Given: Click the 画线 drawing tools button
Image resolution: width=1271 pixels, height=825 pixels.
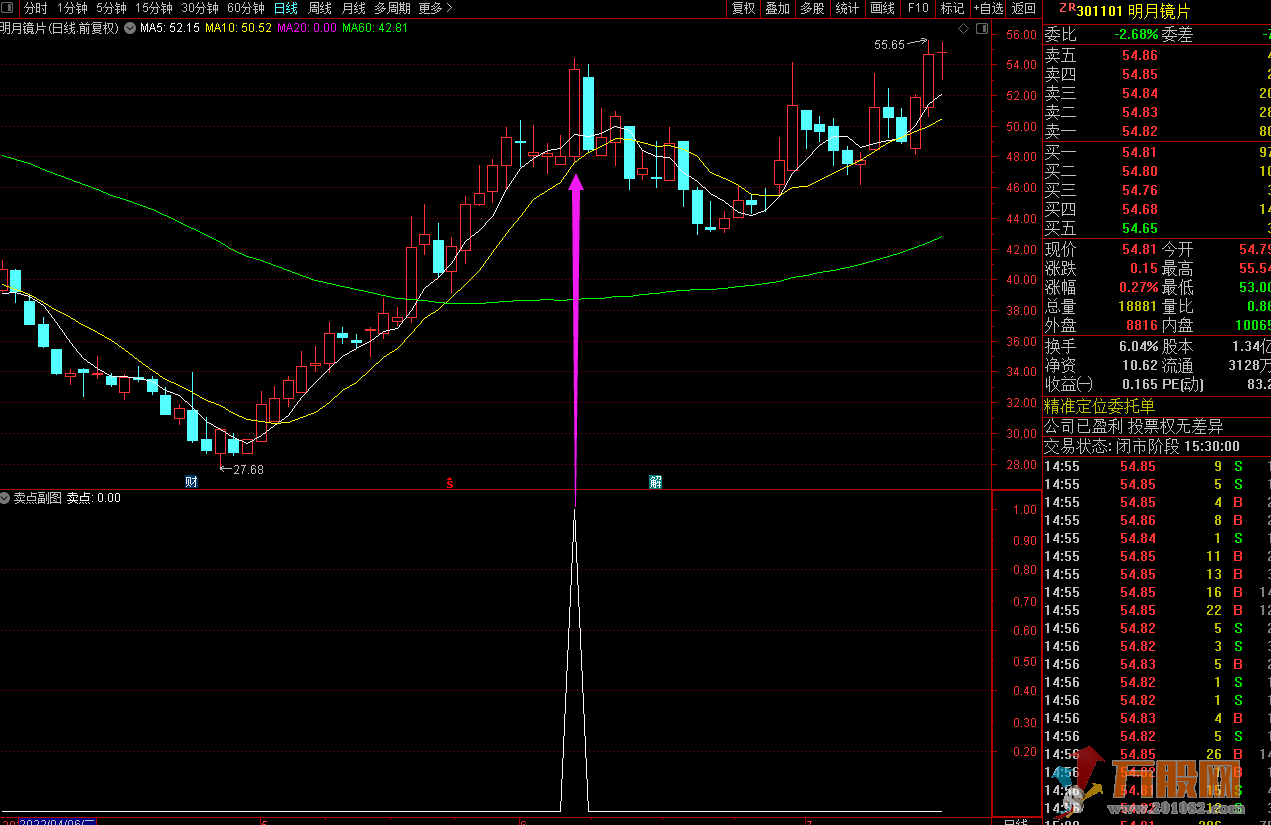Looking at the screenshot, I should (882, 8).
